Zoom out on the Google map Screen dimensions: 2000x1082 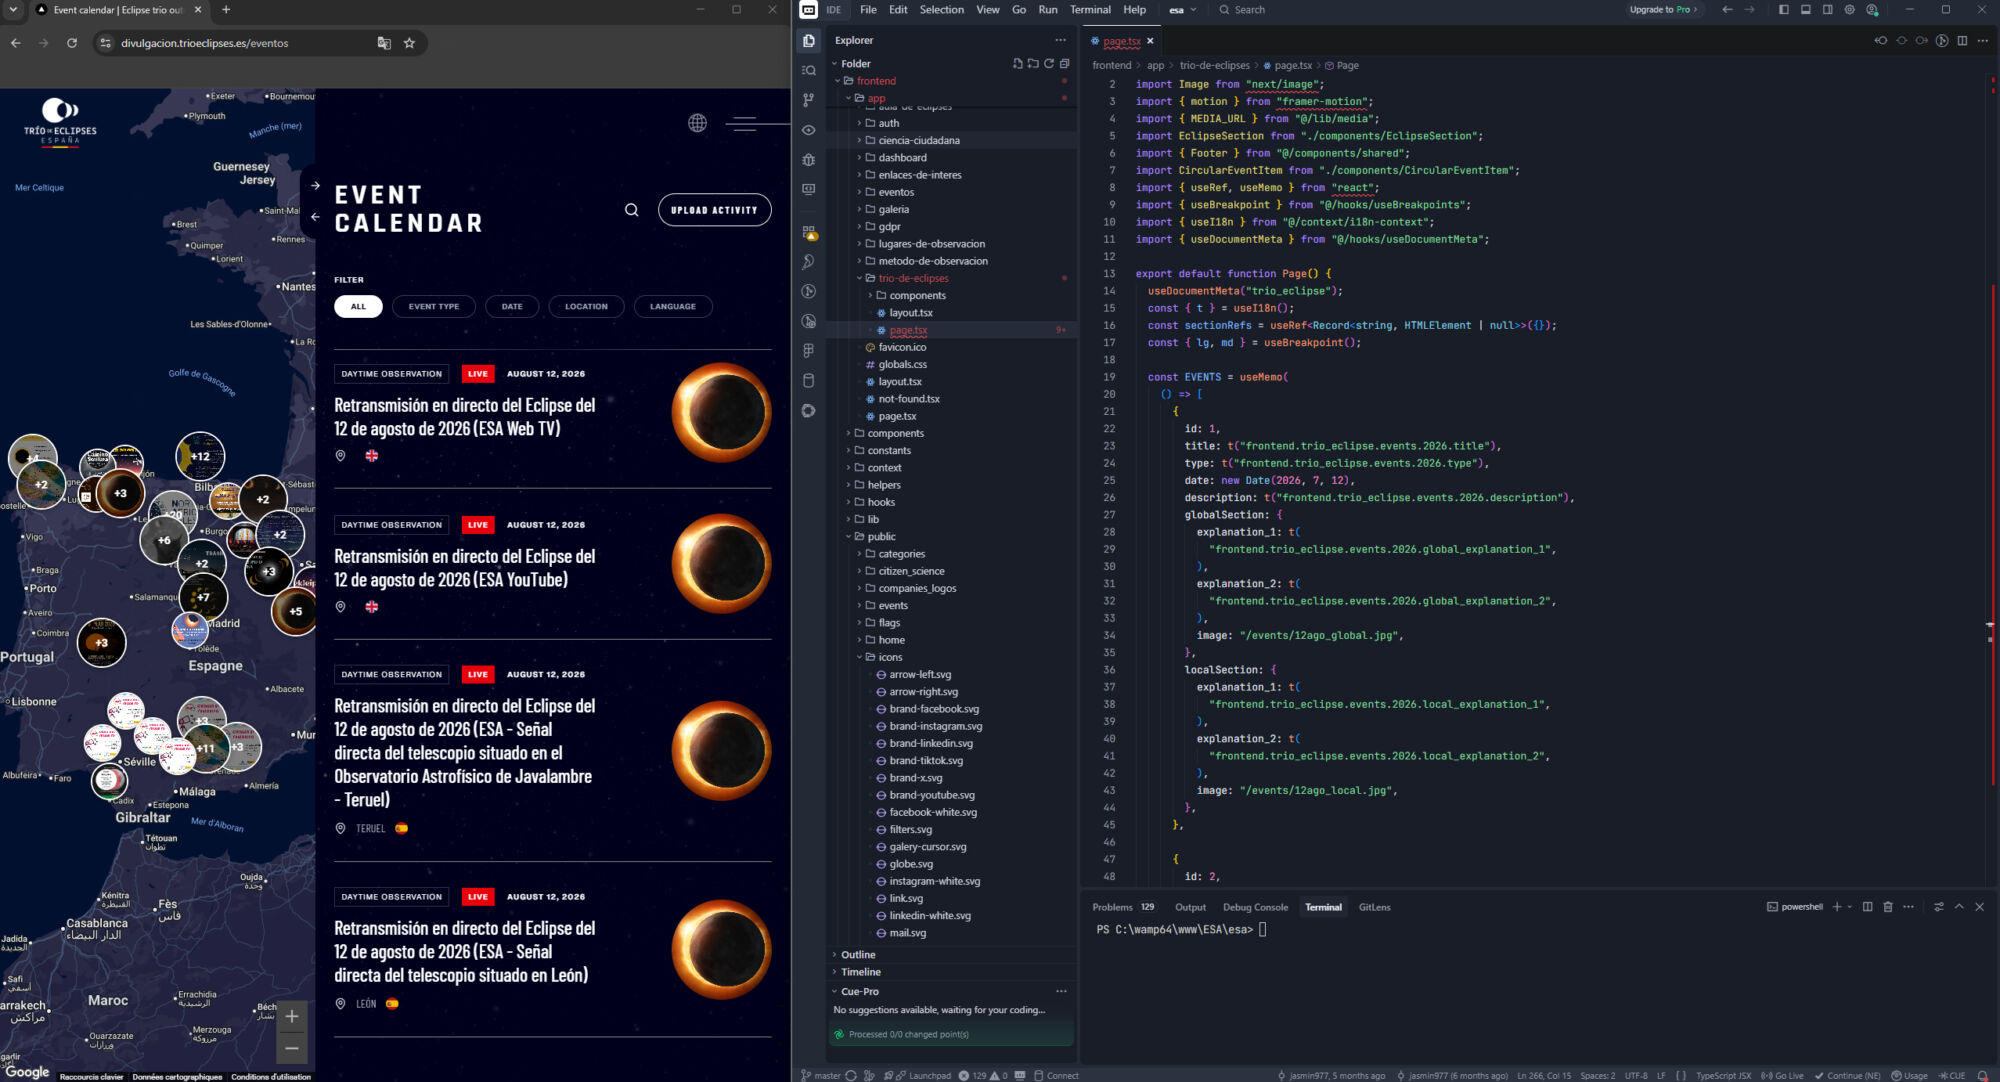coord(291,1048)
